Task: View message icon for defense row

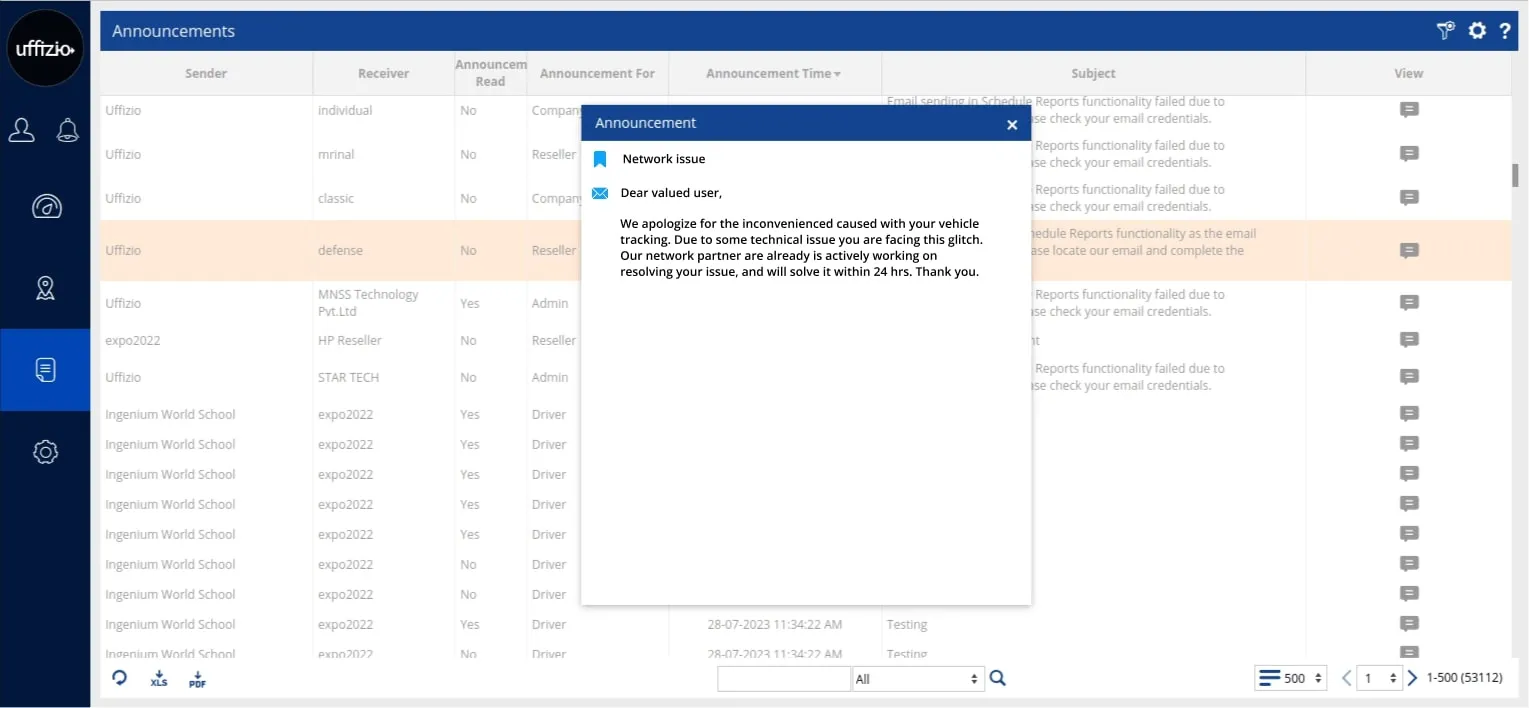Action: [1409, 251]
